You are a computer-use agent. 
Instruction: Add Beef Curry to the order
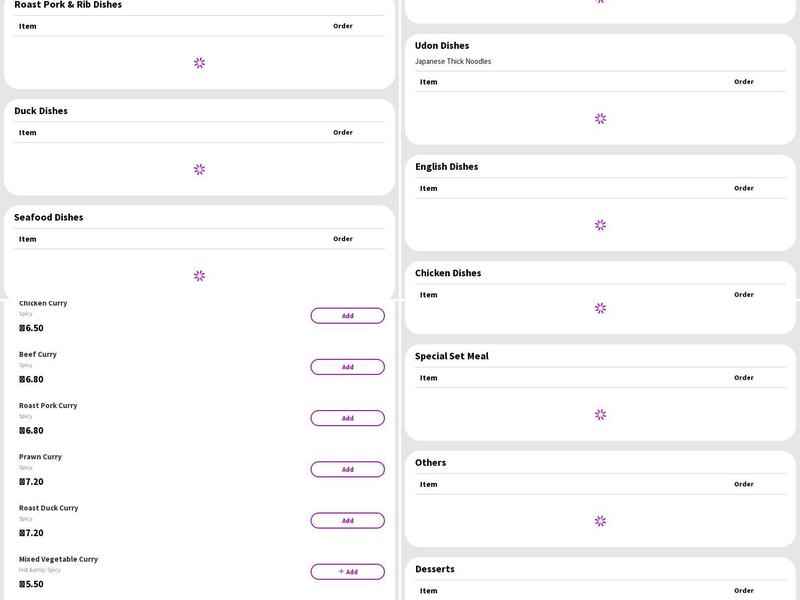click(x=347, y=367)
